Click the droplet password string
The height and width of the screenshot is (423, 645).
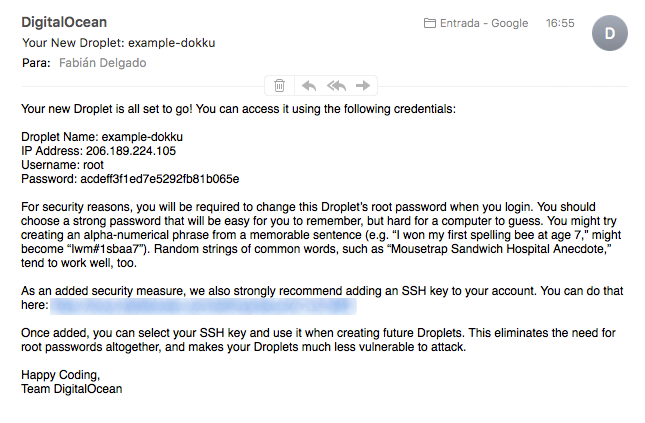coord(160,179)
